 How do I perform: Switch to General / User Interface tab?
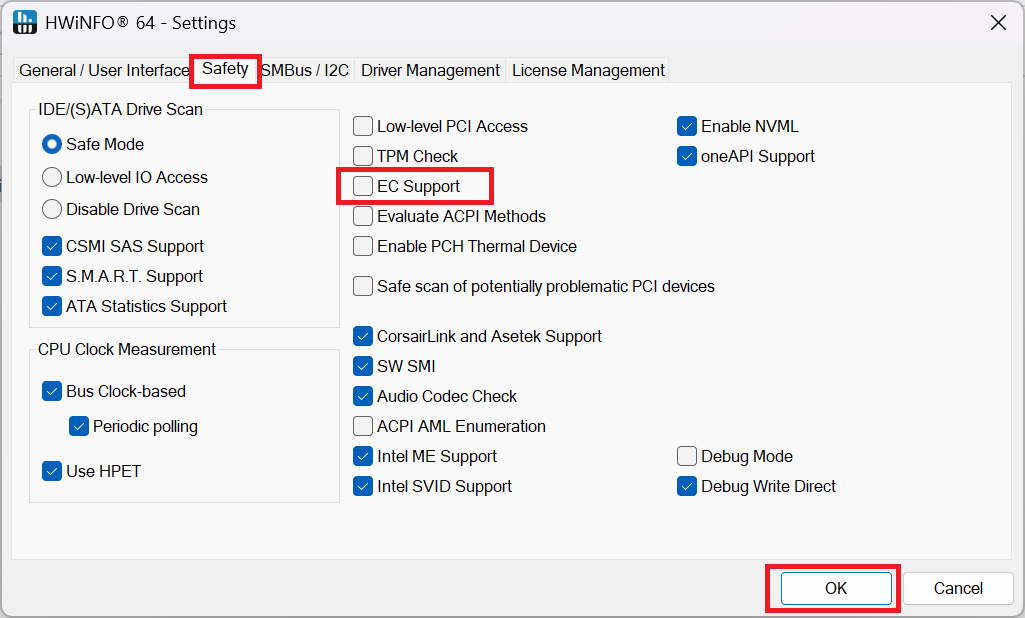[x=104, y=70]
